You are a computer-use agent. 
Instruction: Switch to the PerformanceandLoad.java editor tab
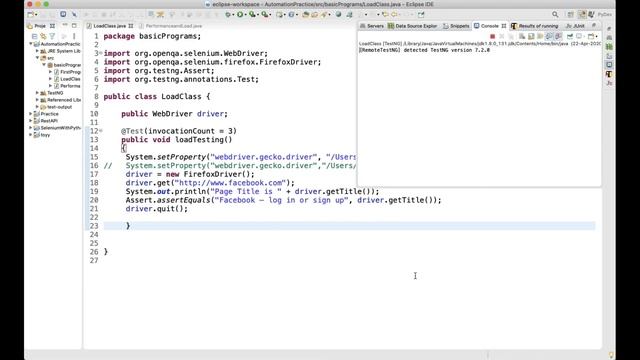pyautogui.click(x=171, y=26)
